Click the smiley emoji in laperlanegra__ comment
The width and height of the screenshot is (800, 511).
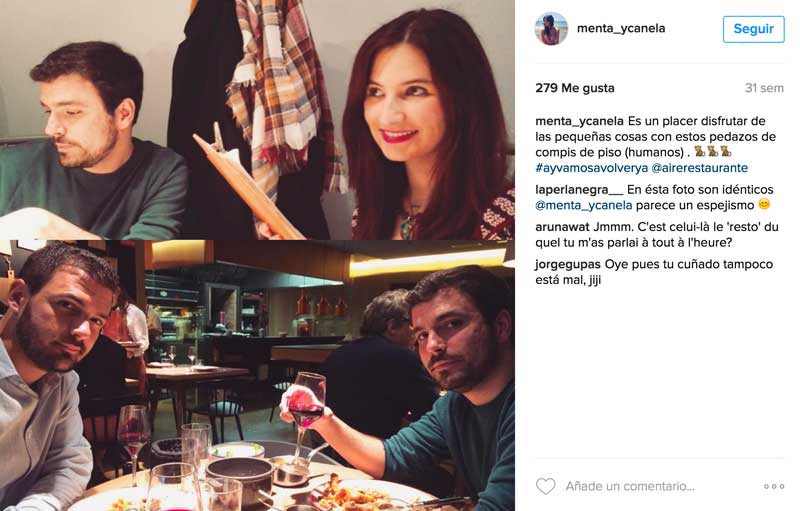pos(764,205)
